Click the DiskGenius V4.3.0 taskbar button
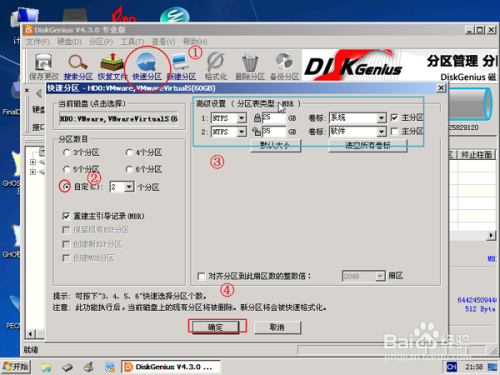Viewport: 500px width, 375px height. point(171,367)
